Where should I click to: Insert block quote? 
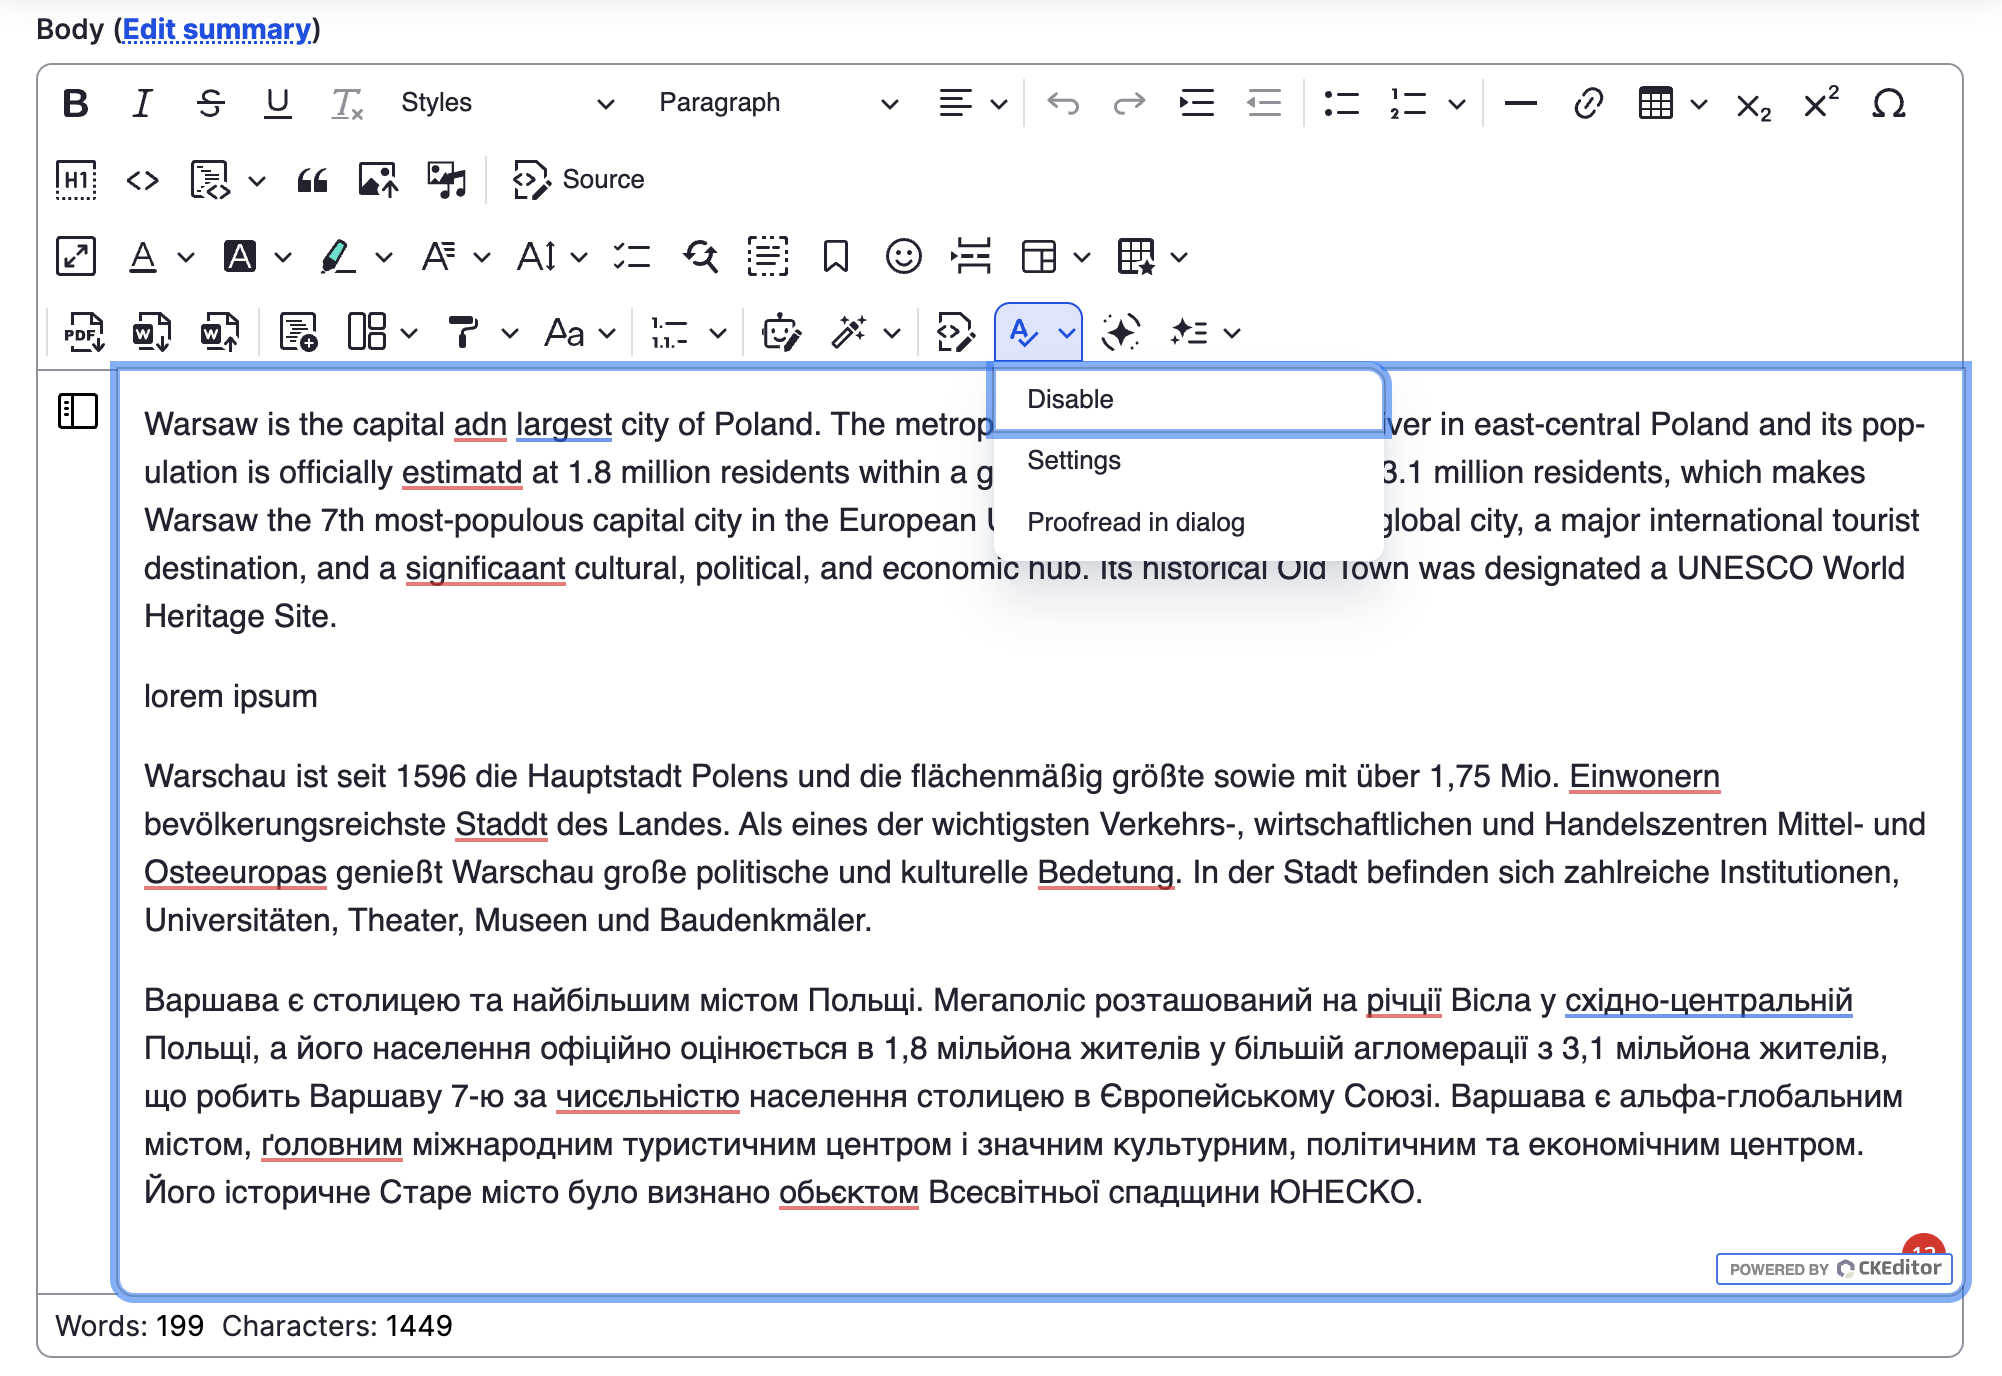(312, 180)
